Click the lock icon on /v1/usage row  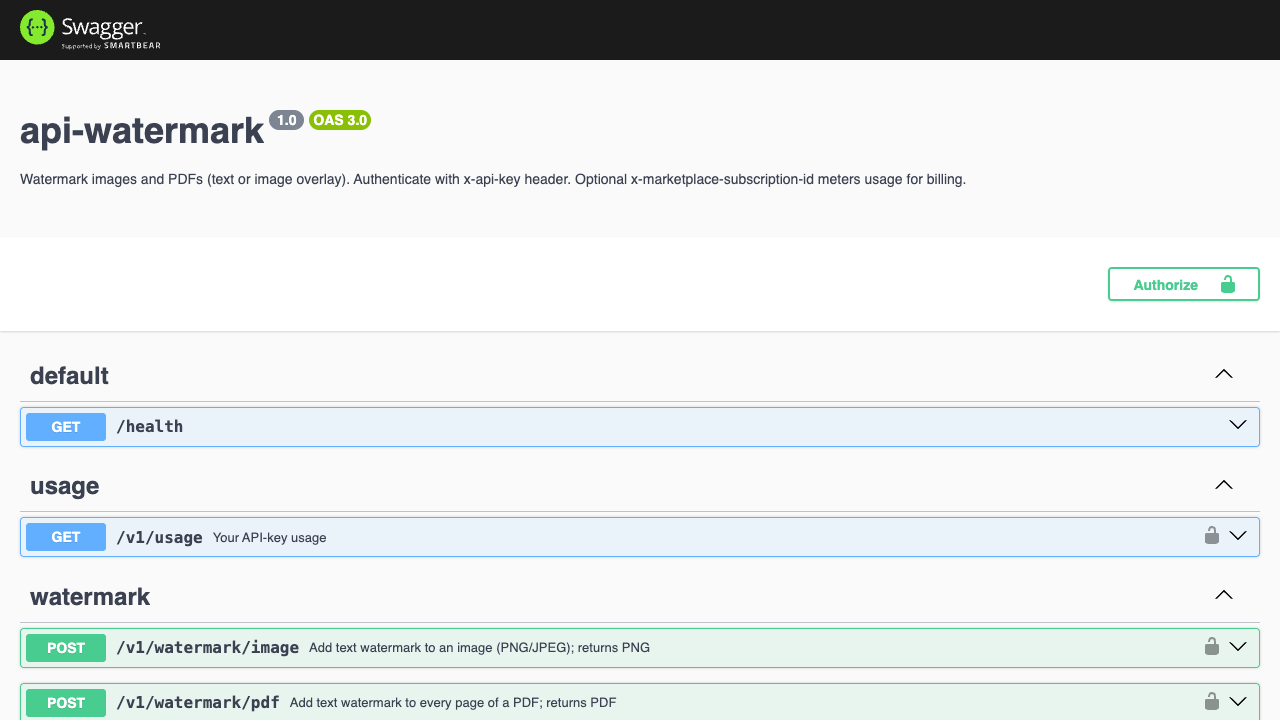pyautogui.click(x=1211, y=535)
